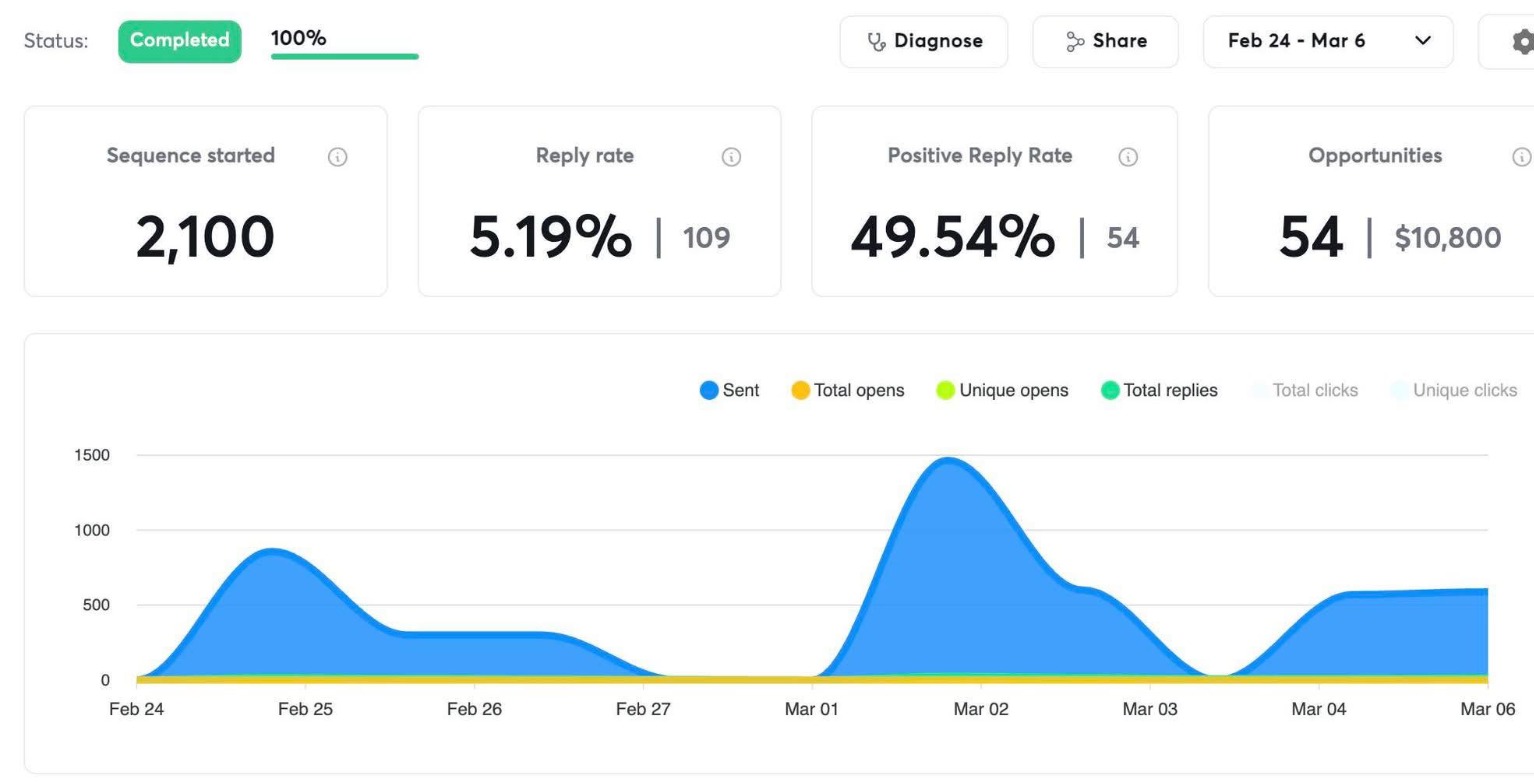Click info icon beside Positive Reply Rate
This screenshot has width=1534, height=783.
click(x=1128, y=157)
